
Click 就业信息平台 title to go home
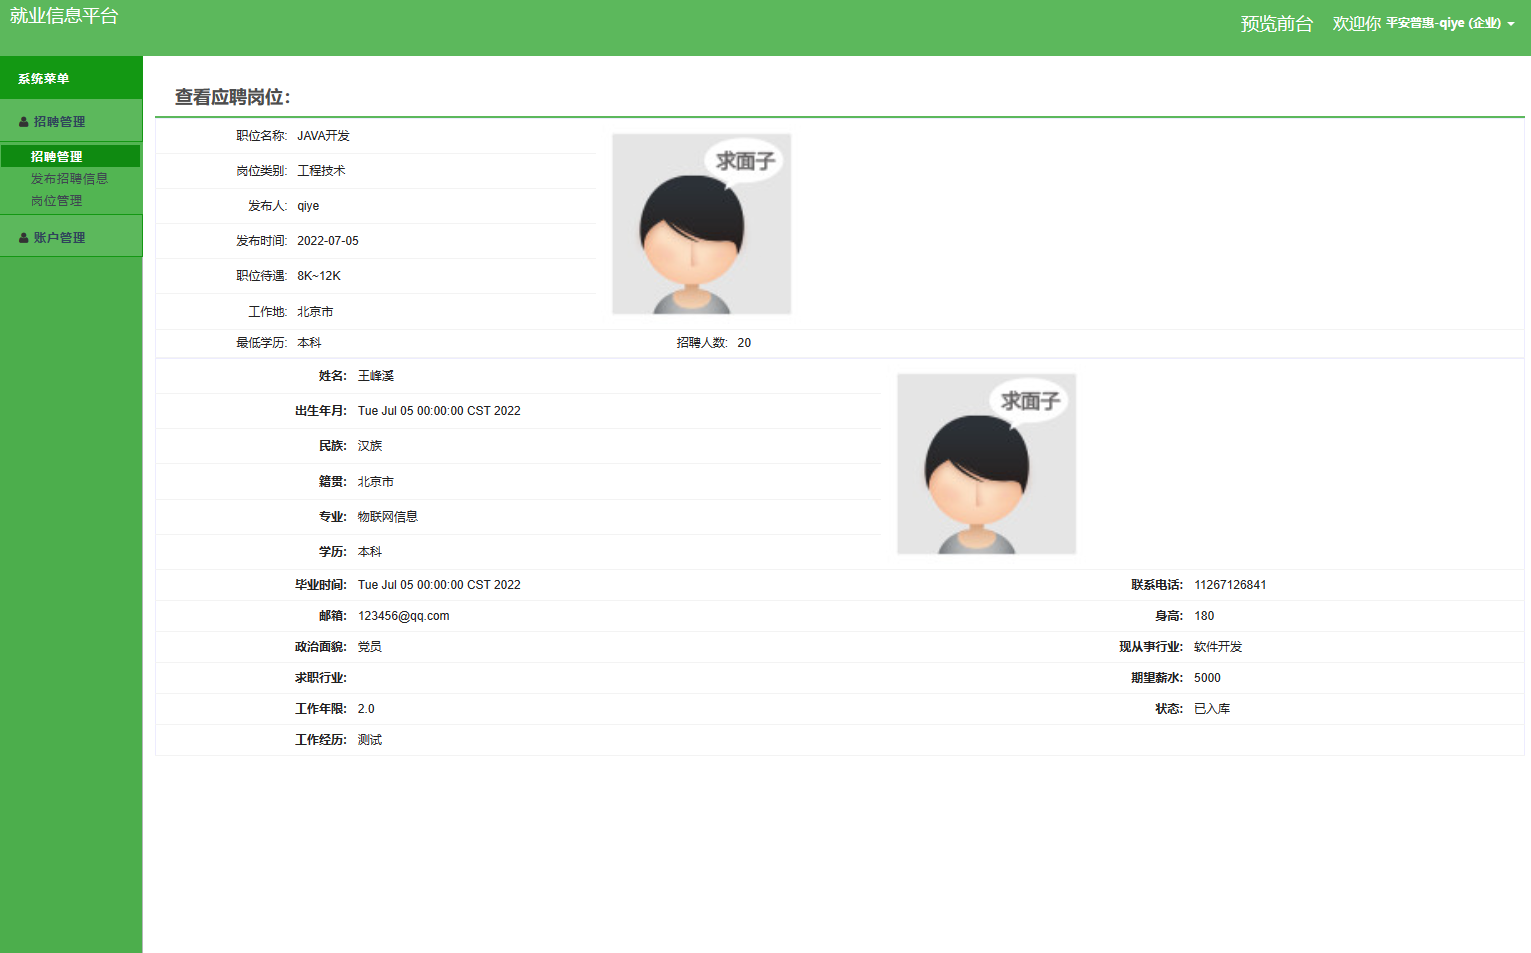point(64,15)
